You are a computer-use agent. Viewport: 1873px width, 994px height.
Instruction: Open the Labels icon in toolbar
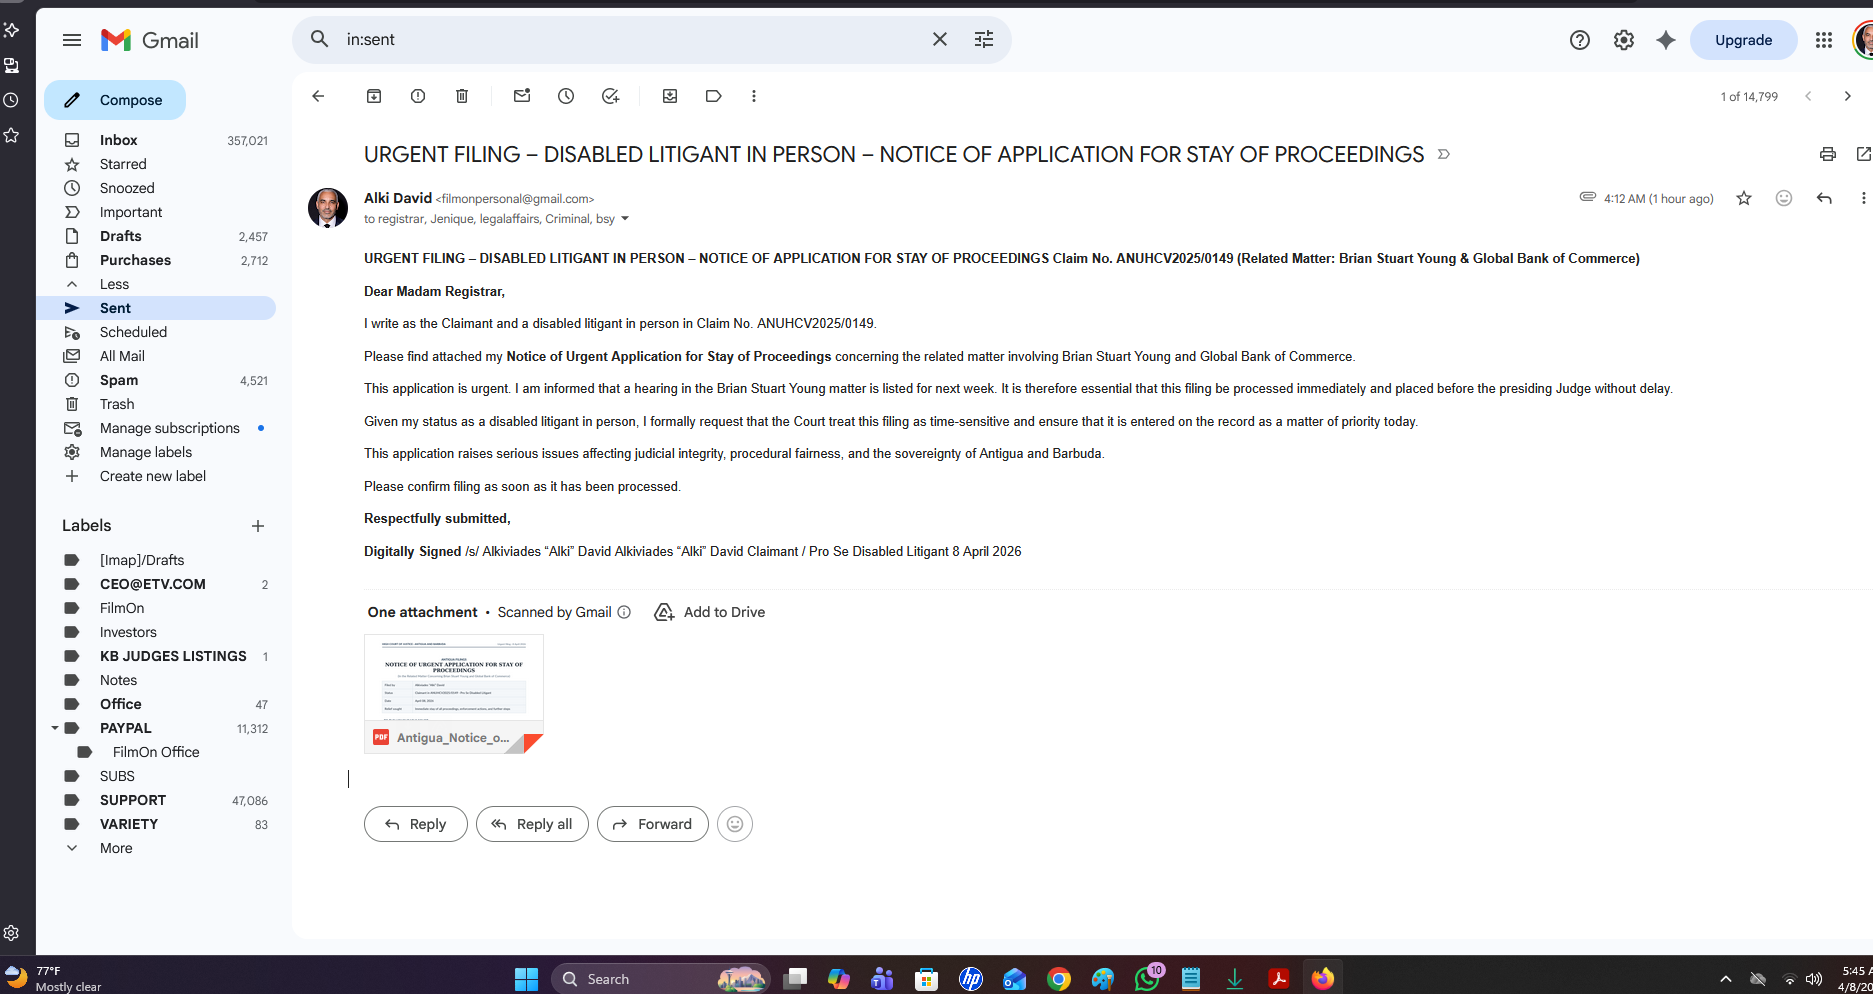(x=713, y=96)
